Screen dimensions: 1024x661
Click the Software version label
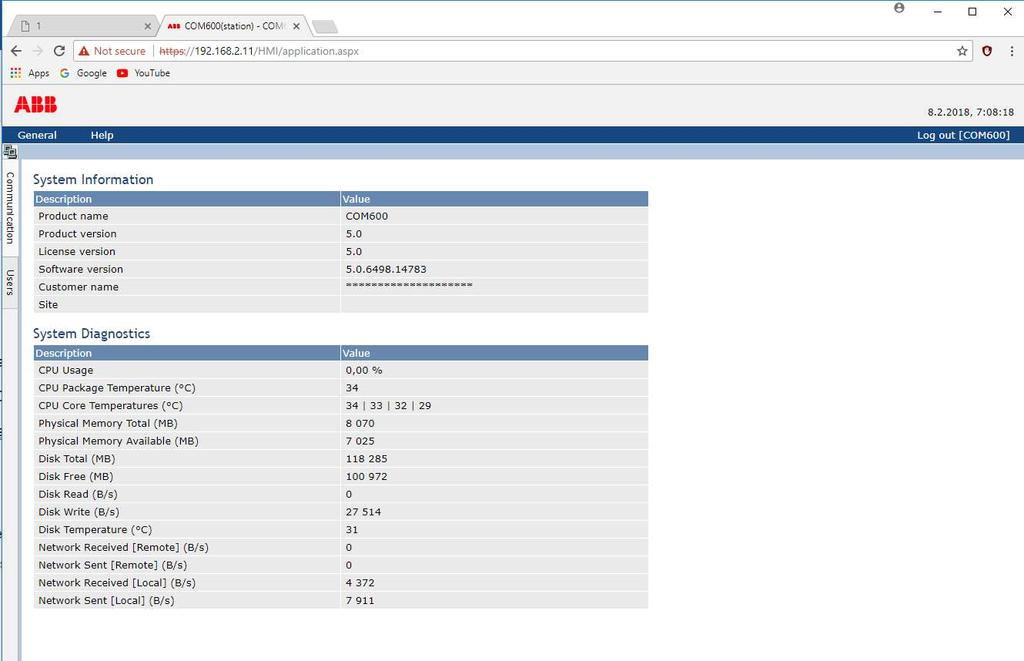tap(80, 269)
